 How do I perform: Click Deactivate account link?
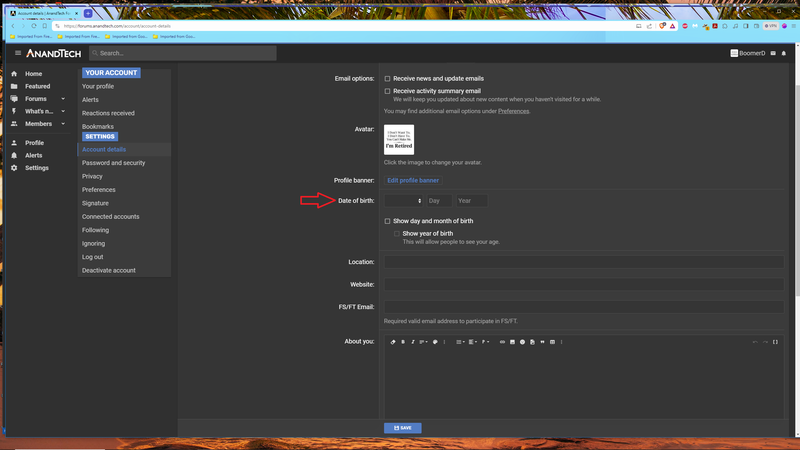click(x=109, y=270)
